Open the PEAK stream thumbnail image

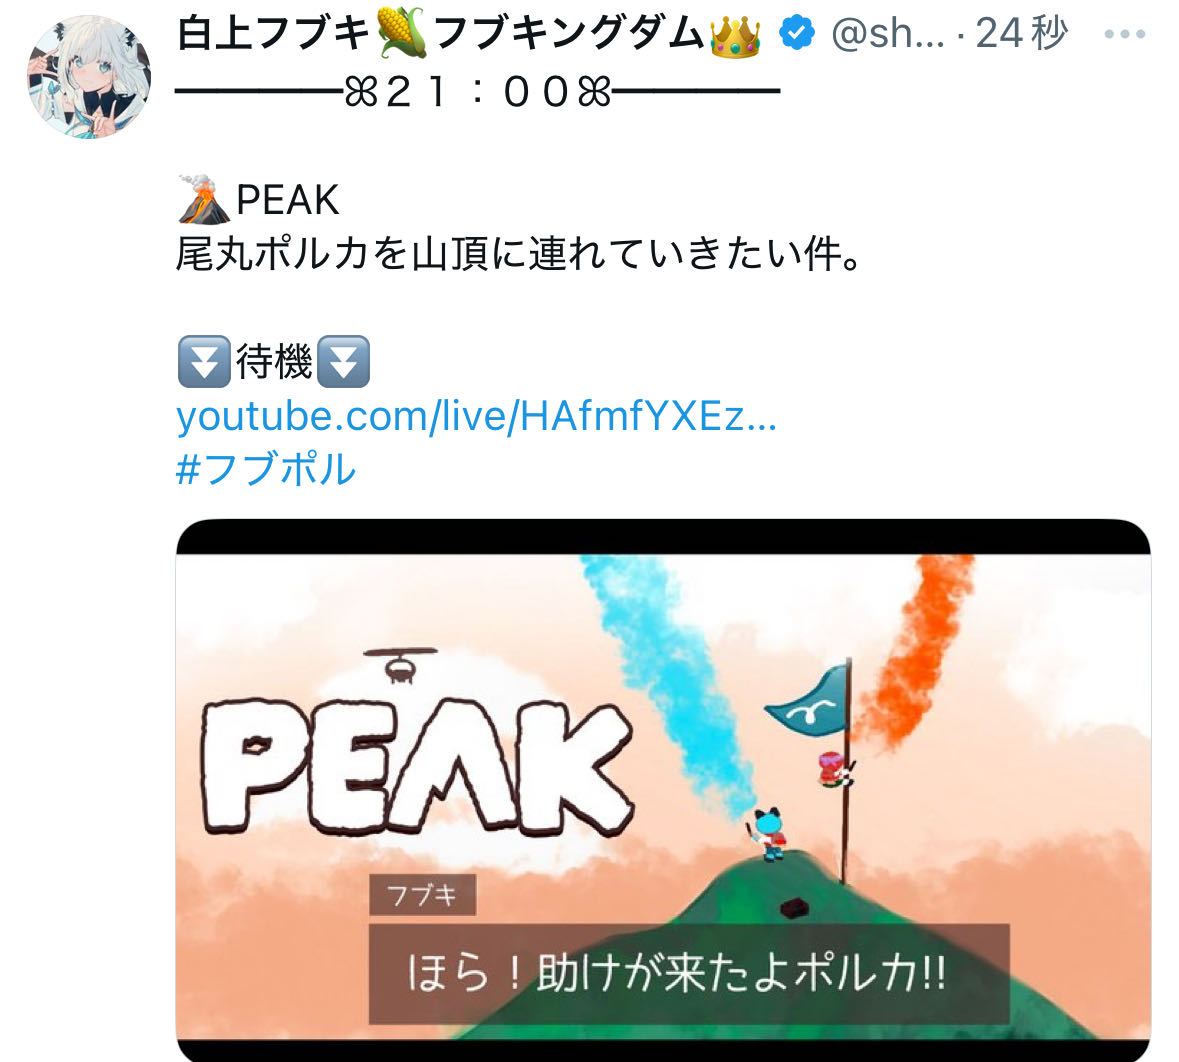(663, 790)
